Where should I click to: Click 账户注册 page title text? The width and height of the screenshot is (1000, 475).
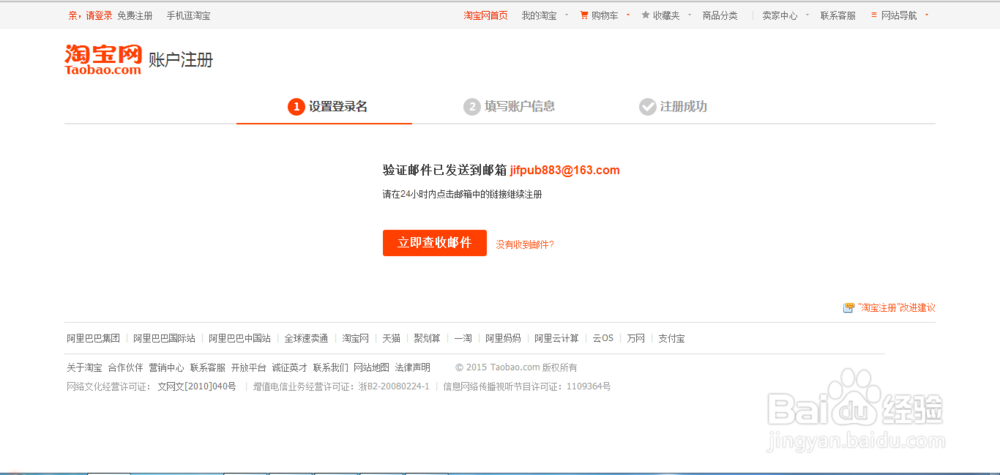click(x=180, y=61)
